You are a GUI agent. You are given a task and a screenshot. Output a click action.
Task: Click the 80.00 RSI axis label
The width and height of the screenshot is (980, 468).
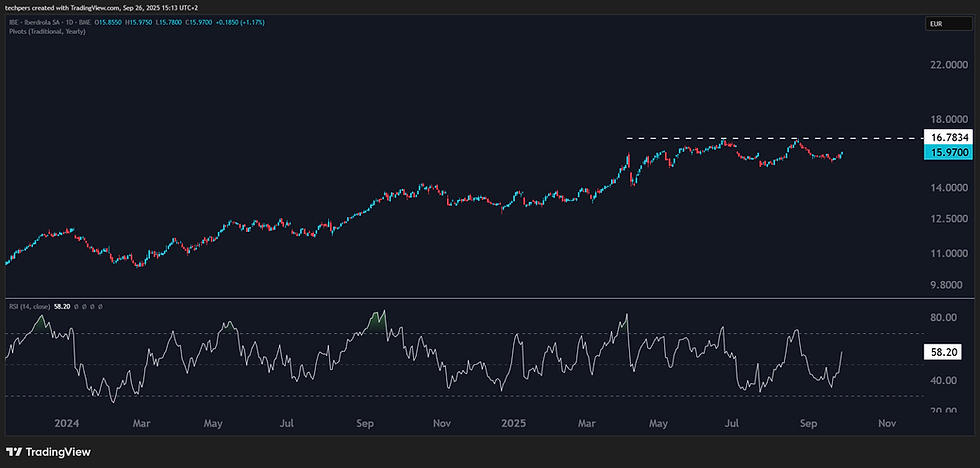click(x=945, y=317)
